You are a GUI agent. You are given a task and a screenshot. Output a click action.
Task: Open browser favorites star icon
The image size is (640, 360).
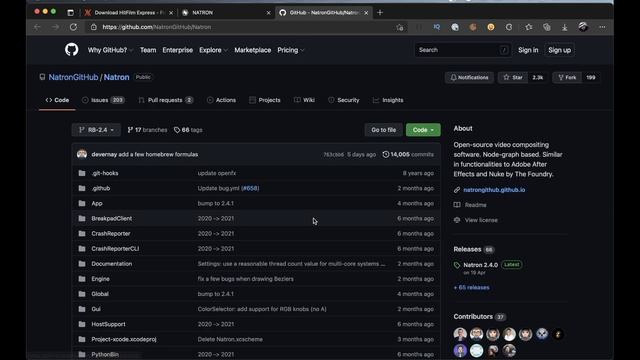click(529, 27)
